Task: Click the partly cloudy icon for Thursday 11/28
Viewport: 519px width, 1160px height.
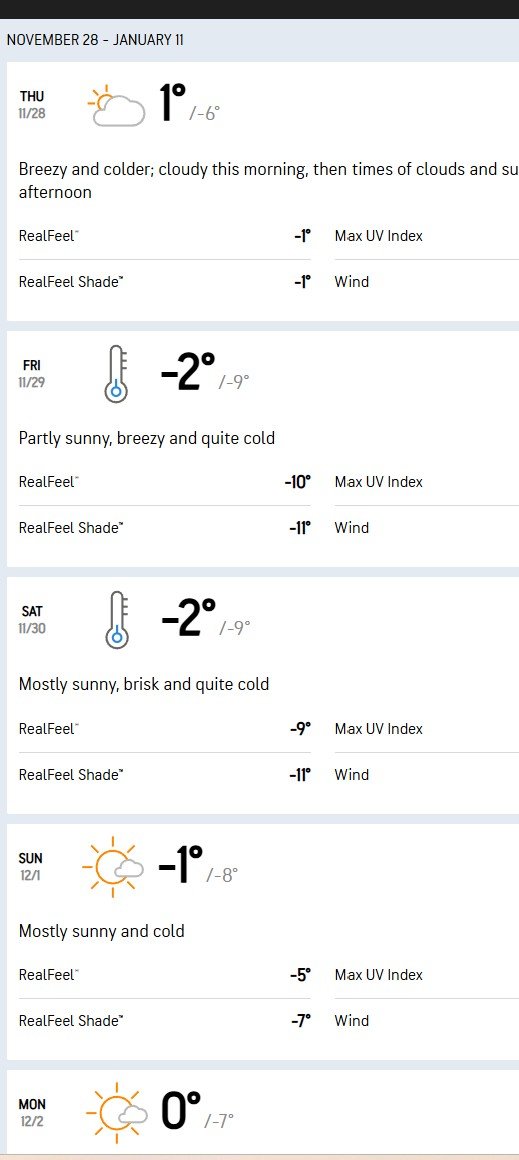Action: (116, 106)
